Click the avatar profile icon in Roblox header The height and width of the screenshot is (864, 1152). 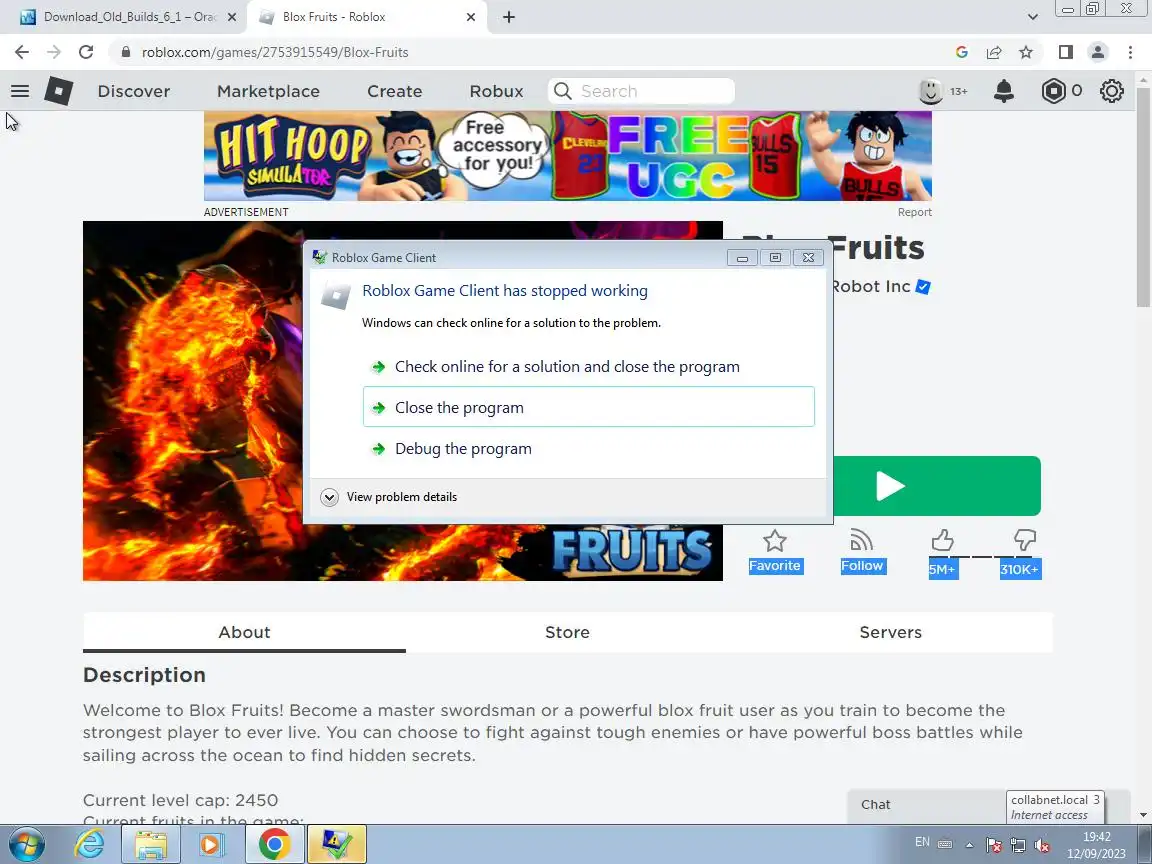click(x=931, y=91)
